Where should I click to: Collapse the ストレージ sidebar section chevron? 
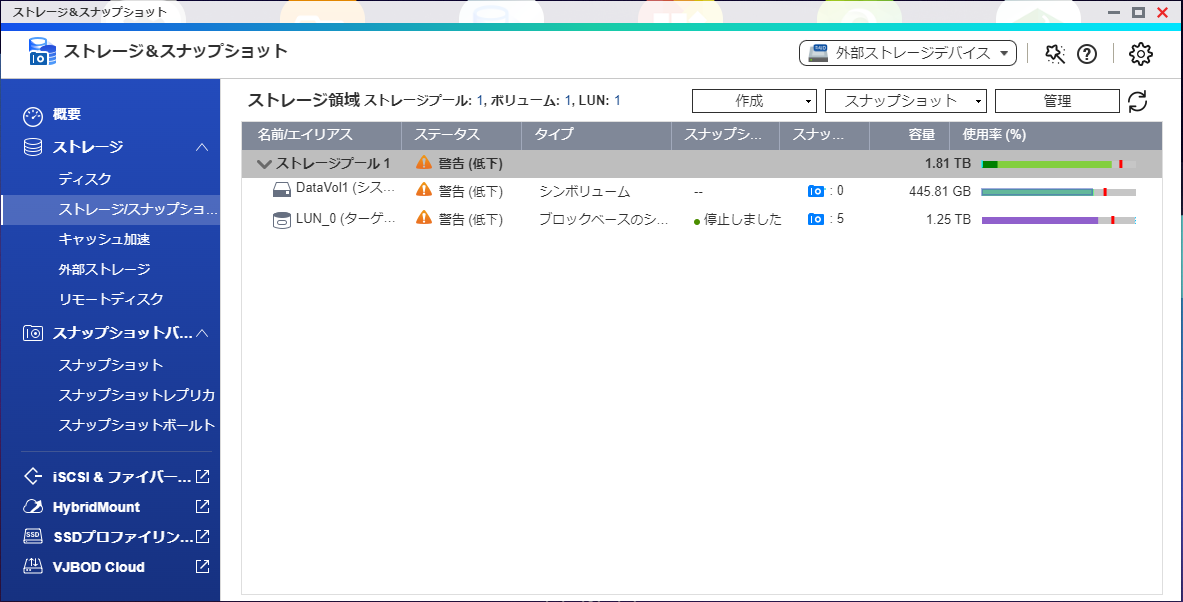201,147
